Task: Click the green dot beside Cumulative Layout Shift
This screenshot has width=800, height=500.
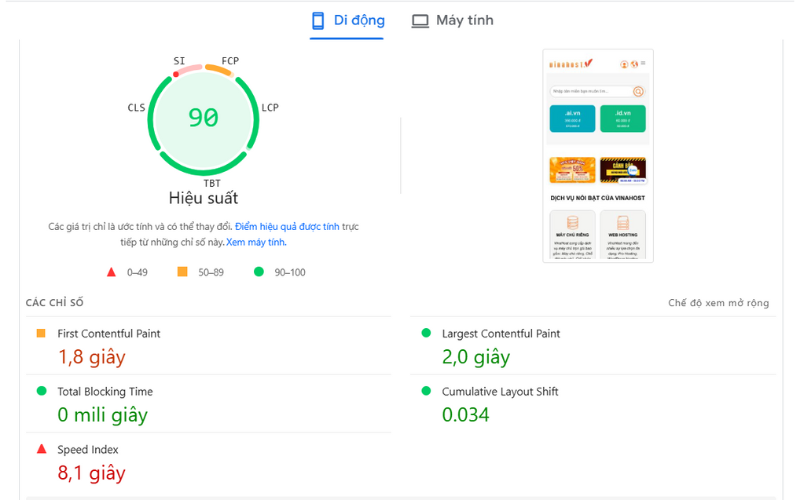Action: (x=426, y=391)
